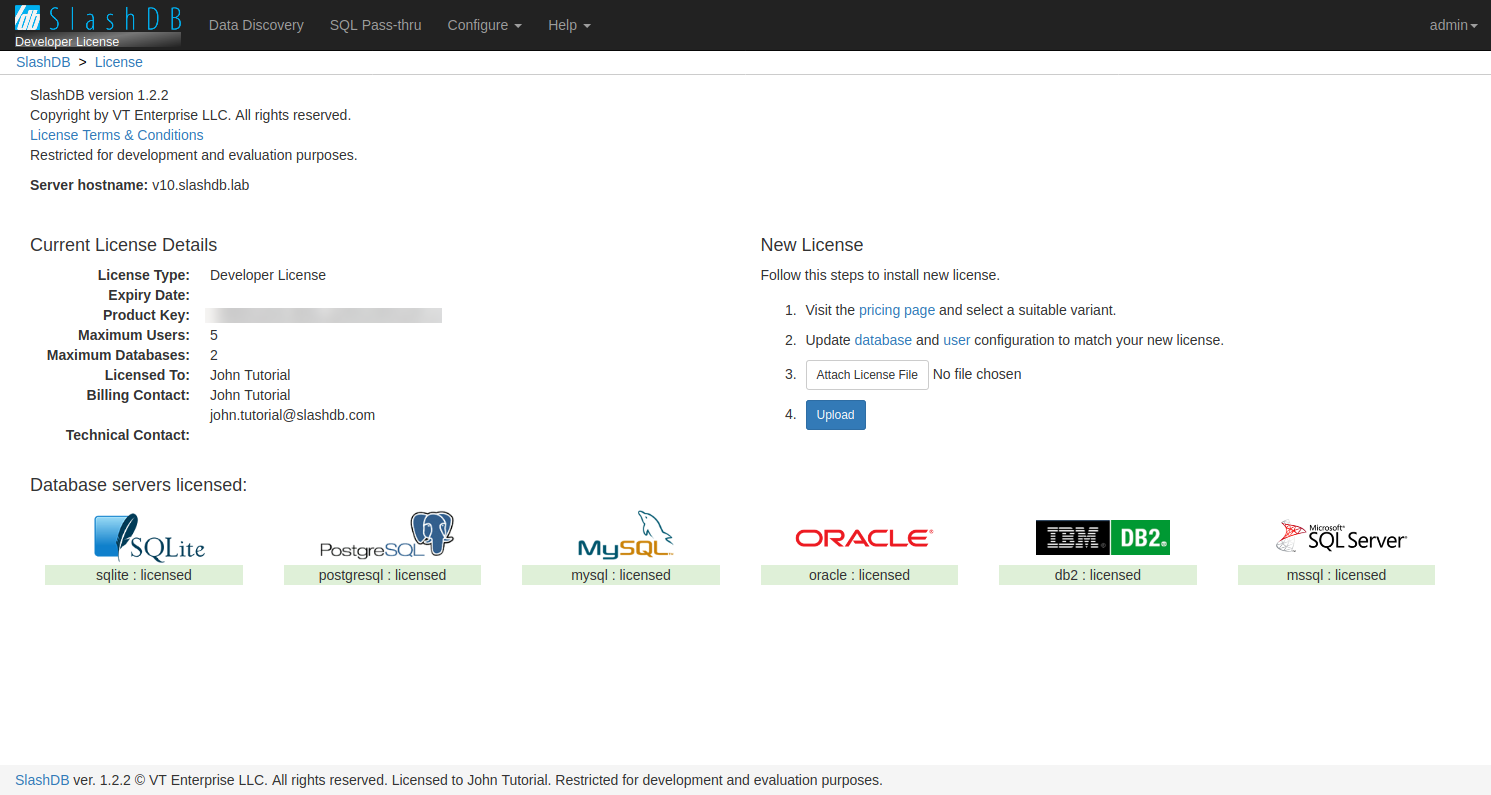Click 'Current License Details' heading

(124, 245)
